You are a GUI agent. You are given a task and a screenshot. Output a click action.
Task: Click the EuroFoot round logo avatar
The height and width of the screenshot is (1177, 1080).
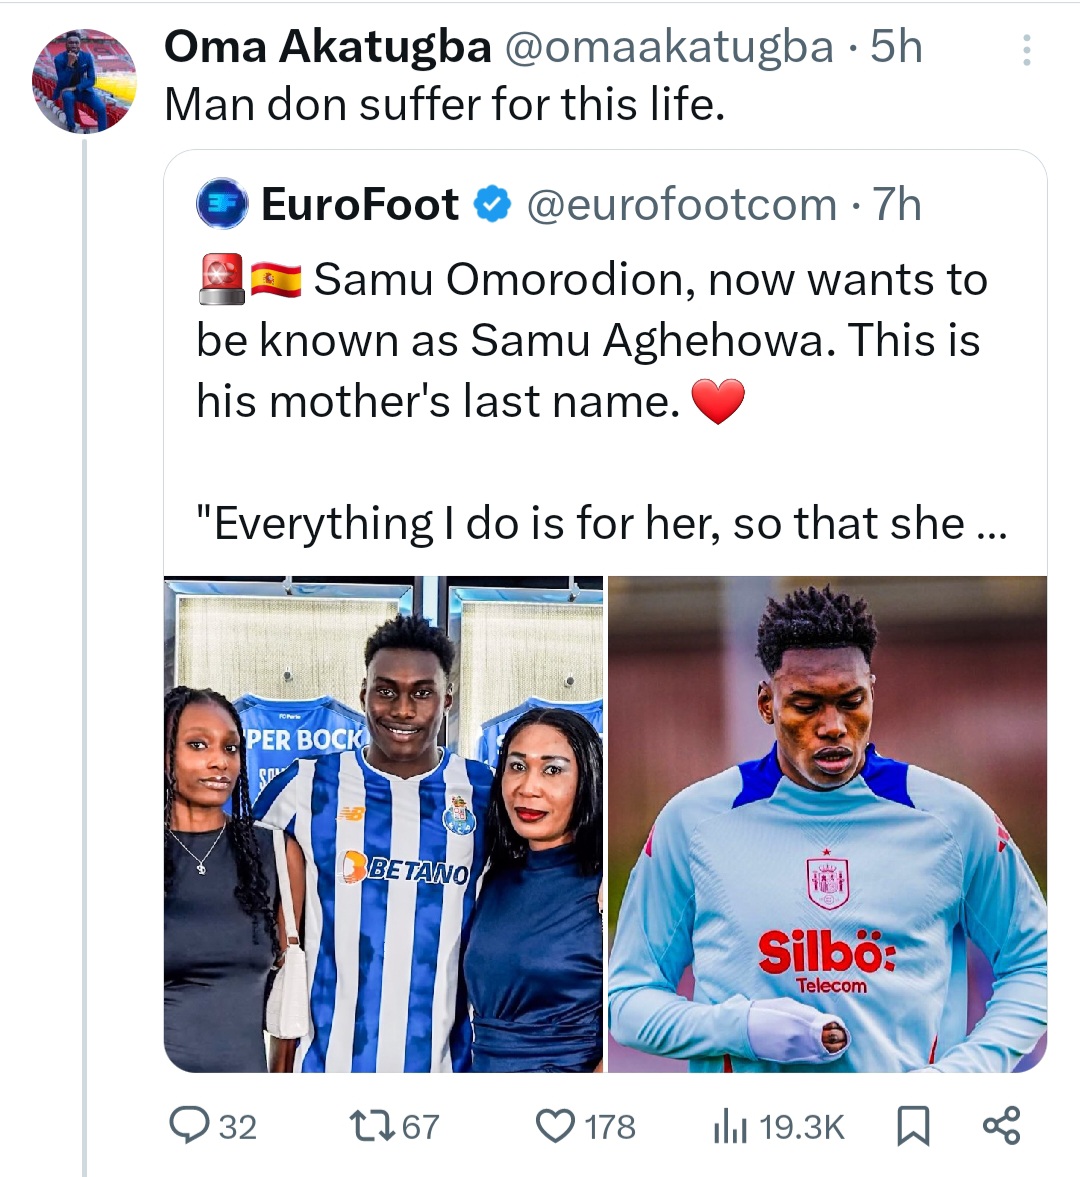[222, 204]
